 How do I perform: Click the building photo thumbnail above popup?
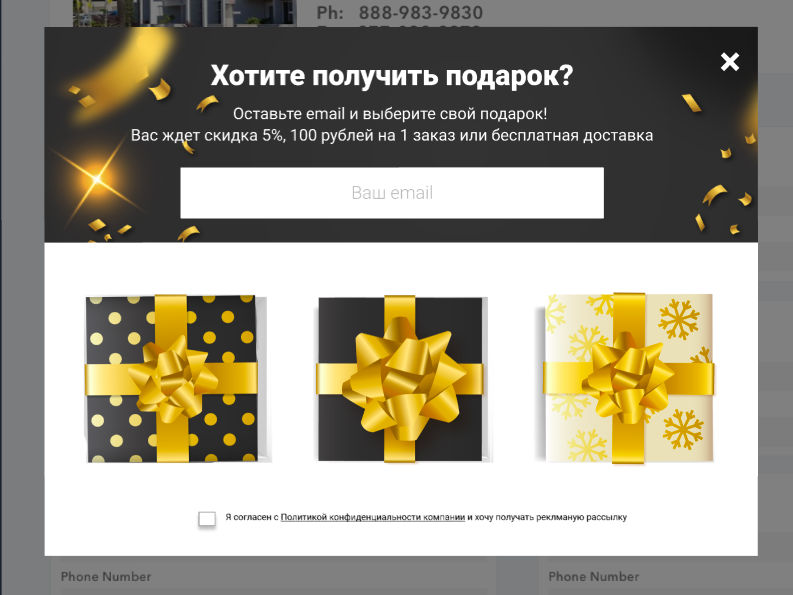coord(185,13)
